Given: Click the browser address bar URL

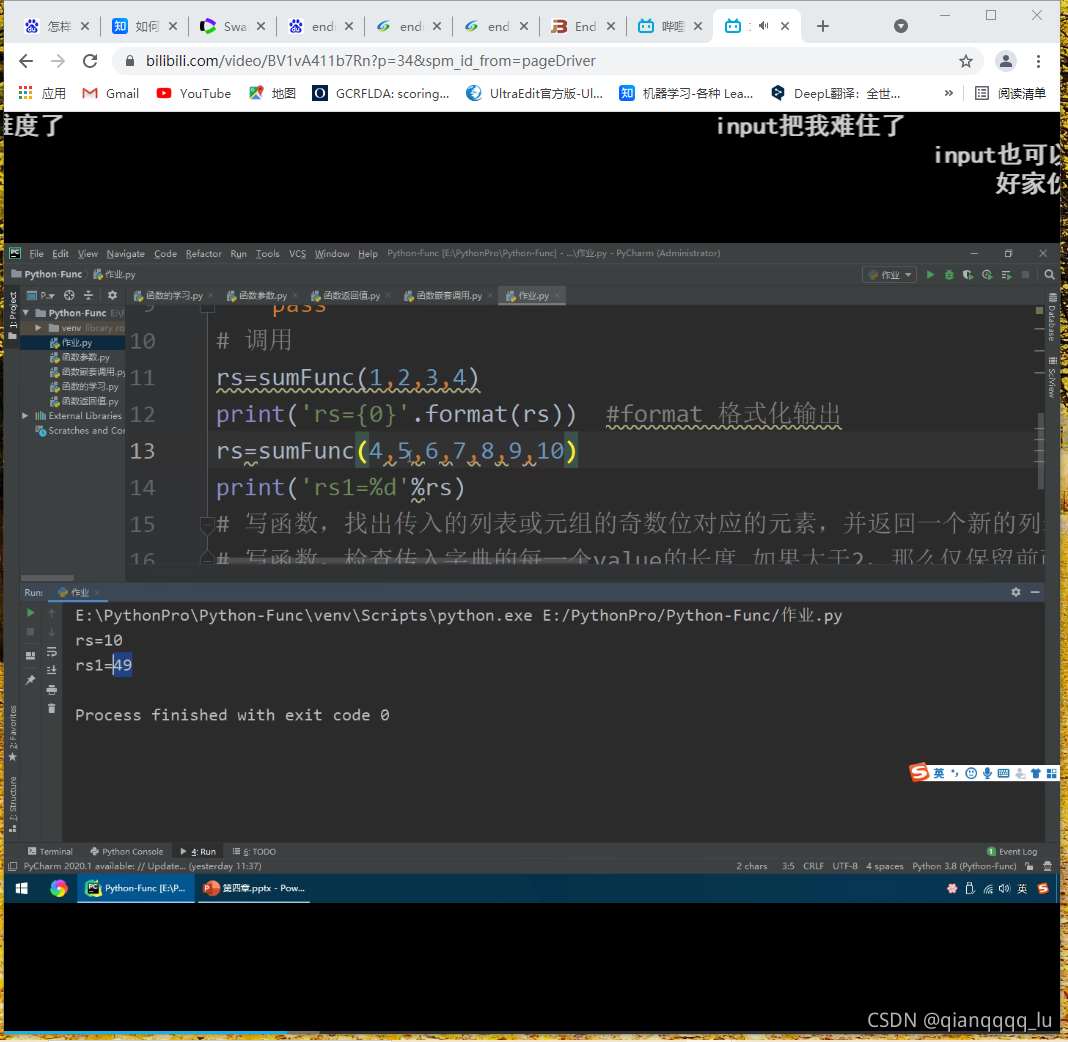Looking at the screenshot, I should [370, 61].
